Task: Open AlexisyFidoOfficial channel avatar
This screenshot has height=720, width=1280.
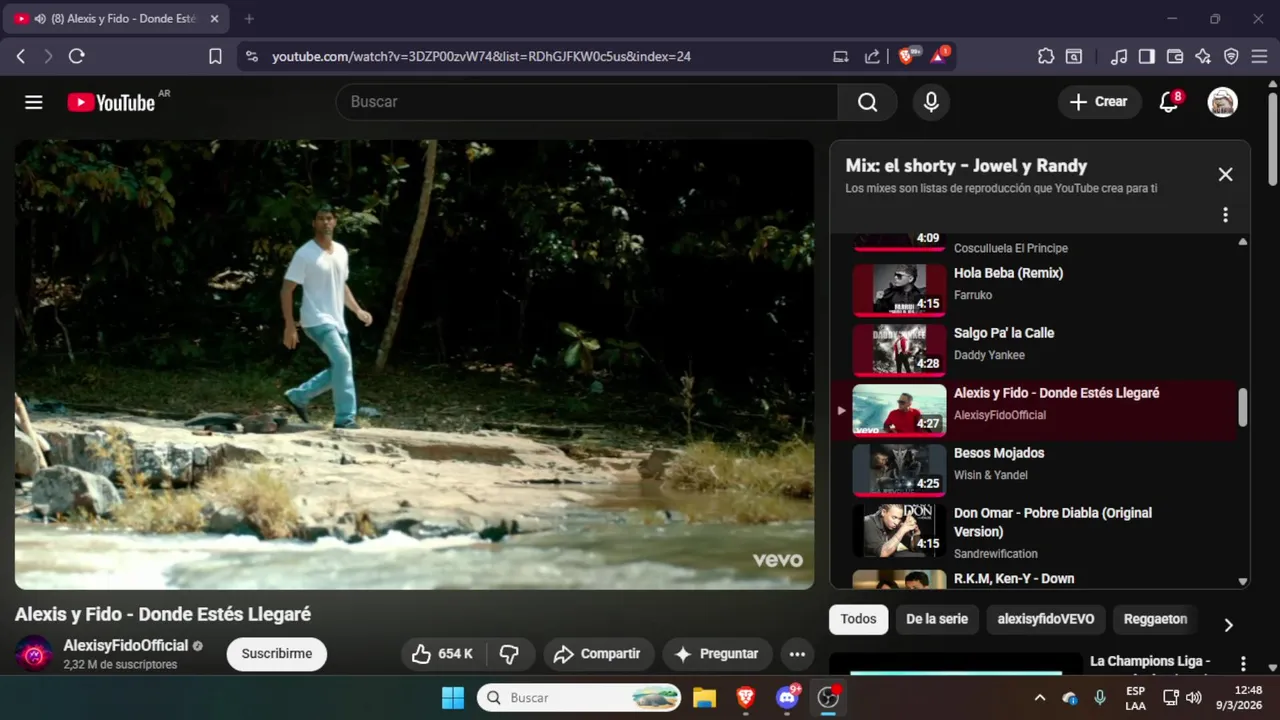Action: point(34,654)
